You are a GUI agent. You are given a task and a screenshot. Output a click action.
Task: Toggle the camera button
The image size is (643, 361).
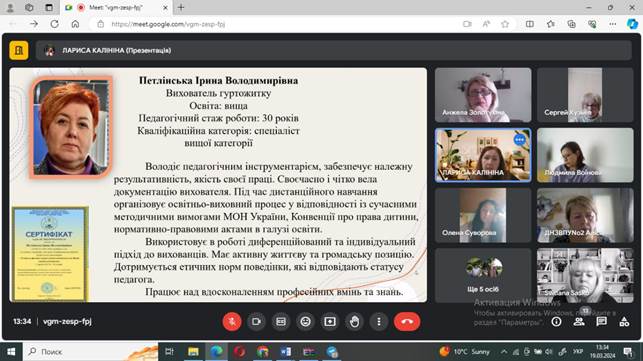click(x=256, y=322)
